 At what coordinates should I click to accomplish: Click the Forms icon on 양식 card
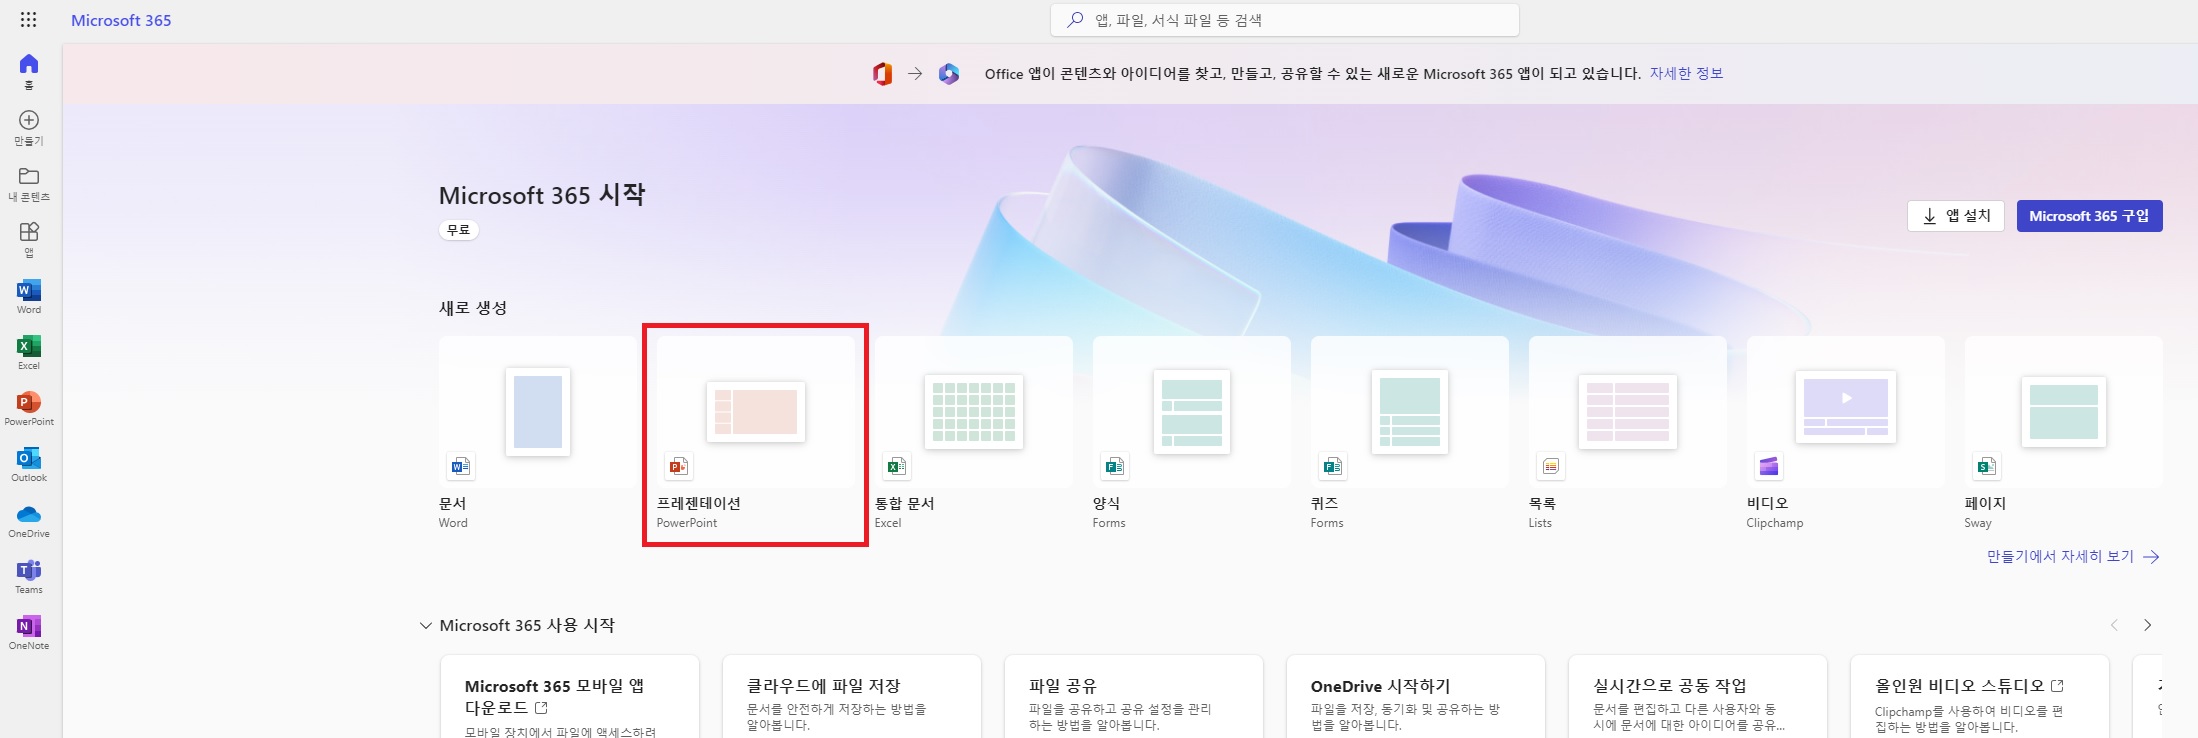point(1115,466)
